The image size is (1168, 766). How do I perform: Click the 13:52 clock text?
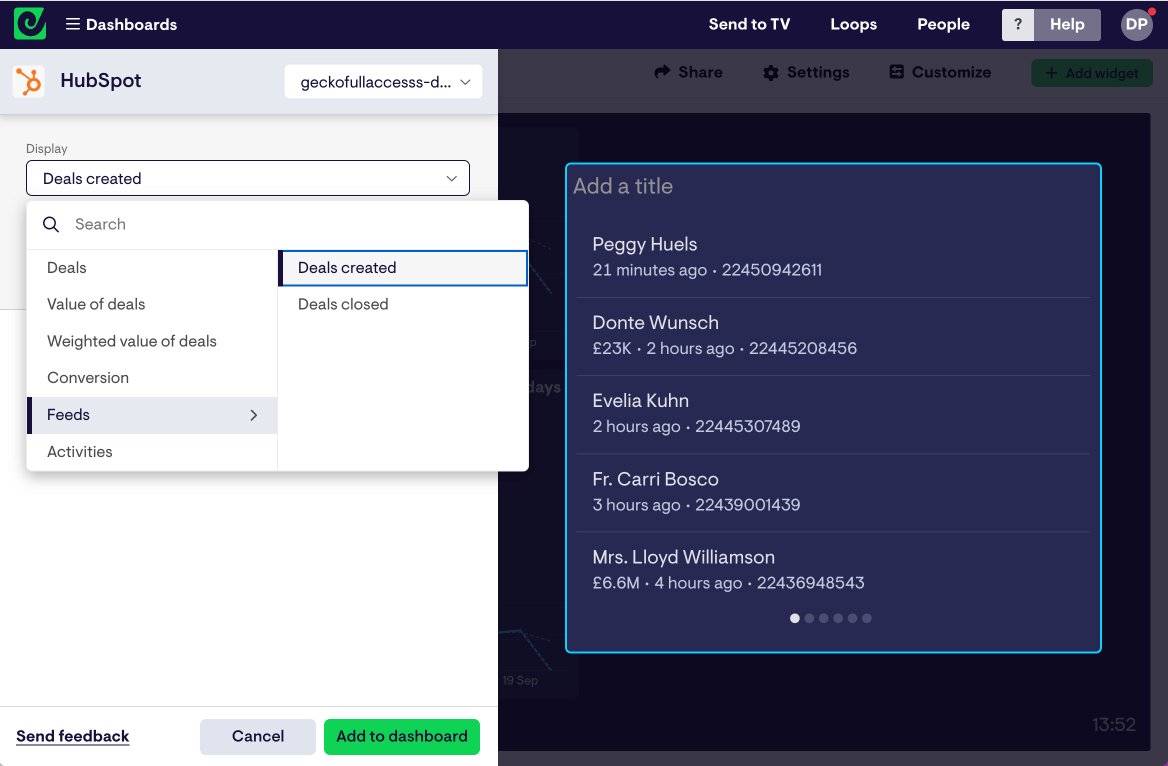[x=1114, y=724]
